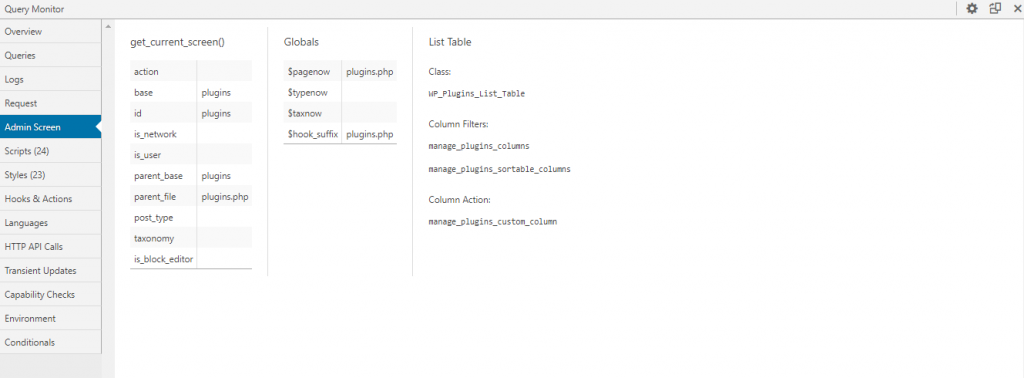Viewport: 1024px width, 378px height.
Task: Click plugins.php value for $pagenow
Action: click(x=370, y=71)
